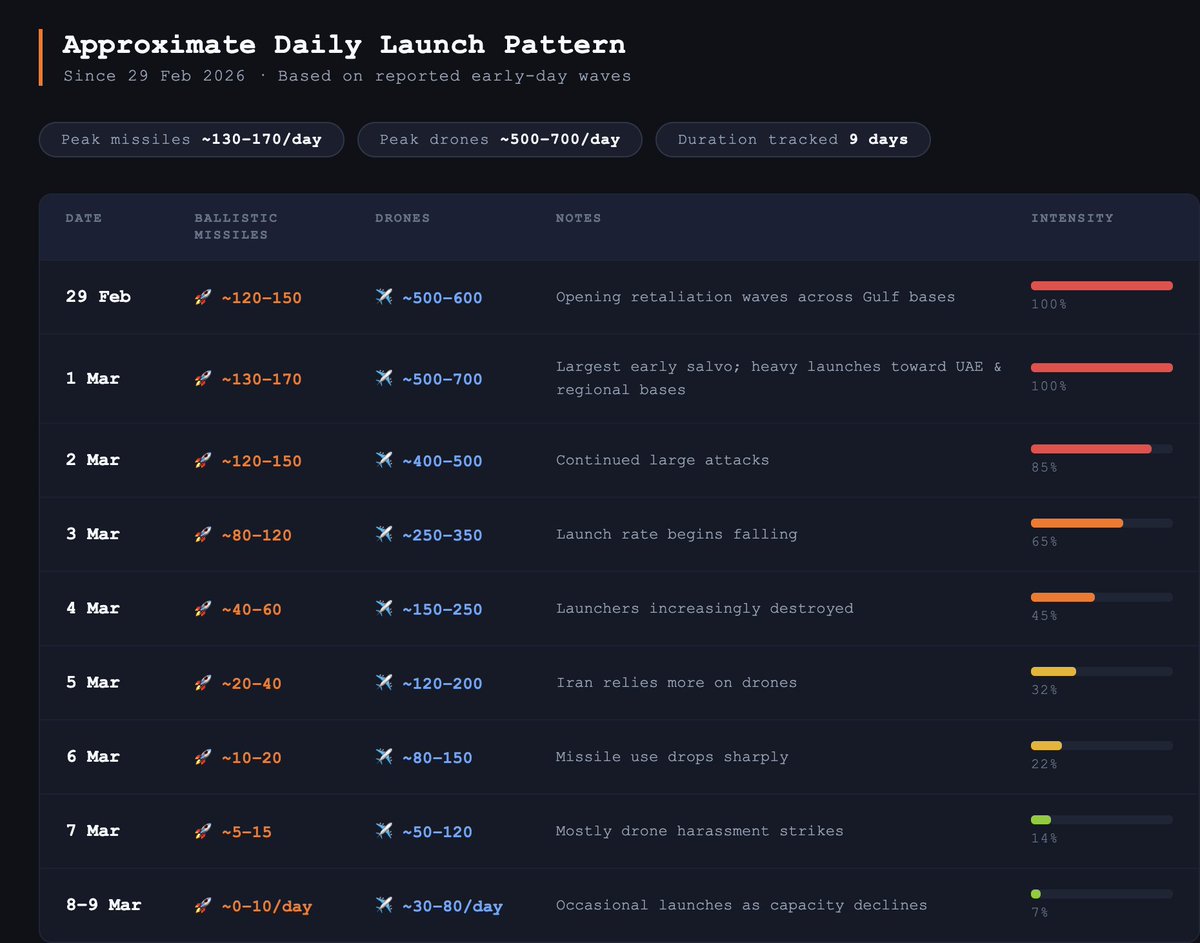This screenshot has width=1200, height=943.
Task: Click the 'Launchers increasingly destroyed' note
Action: 704,608
